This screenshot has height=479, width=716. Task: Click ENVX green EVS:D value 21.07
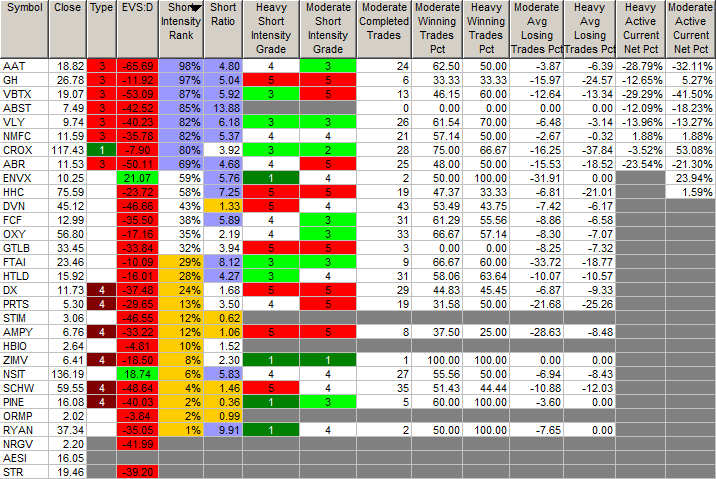point(137,178)
